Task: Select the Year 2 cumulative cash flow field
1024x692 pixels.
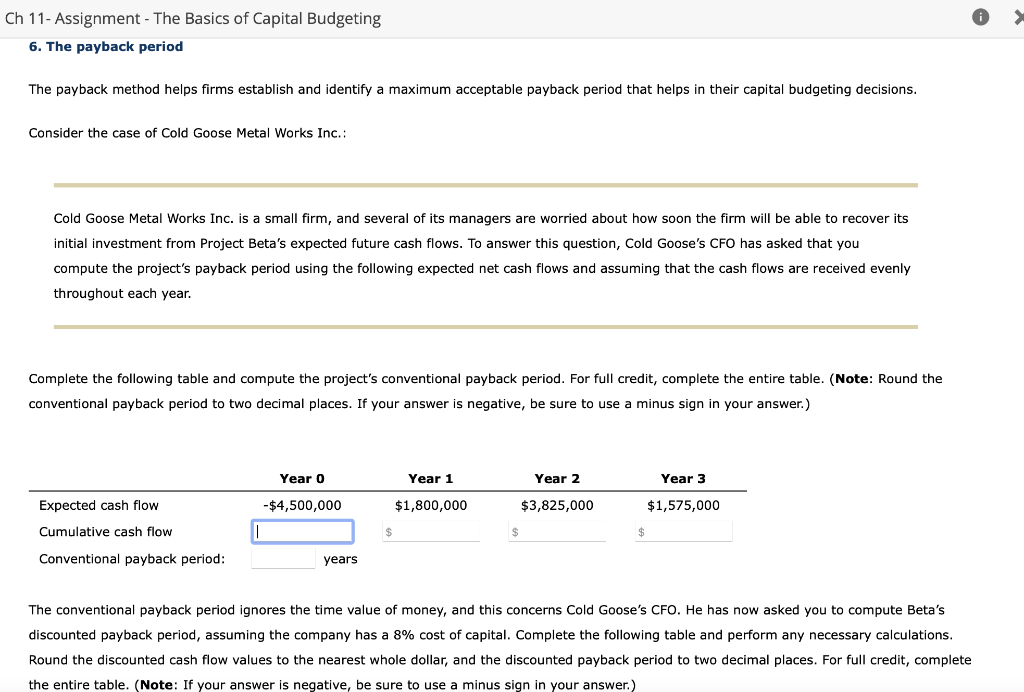Action: [x=557, y=531]
